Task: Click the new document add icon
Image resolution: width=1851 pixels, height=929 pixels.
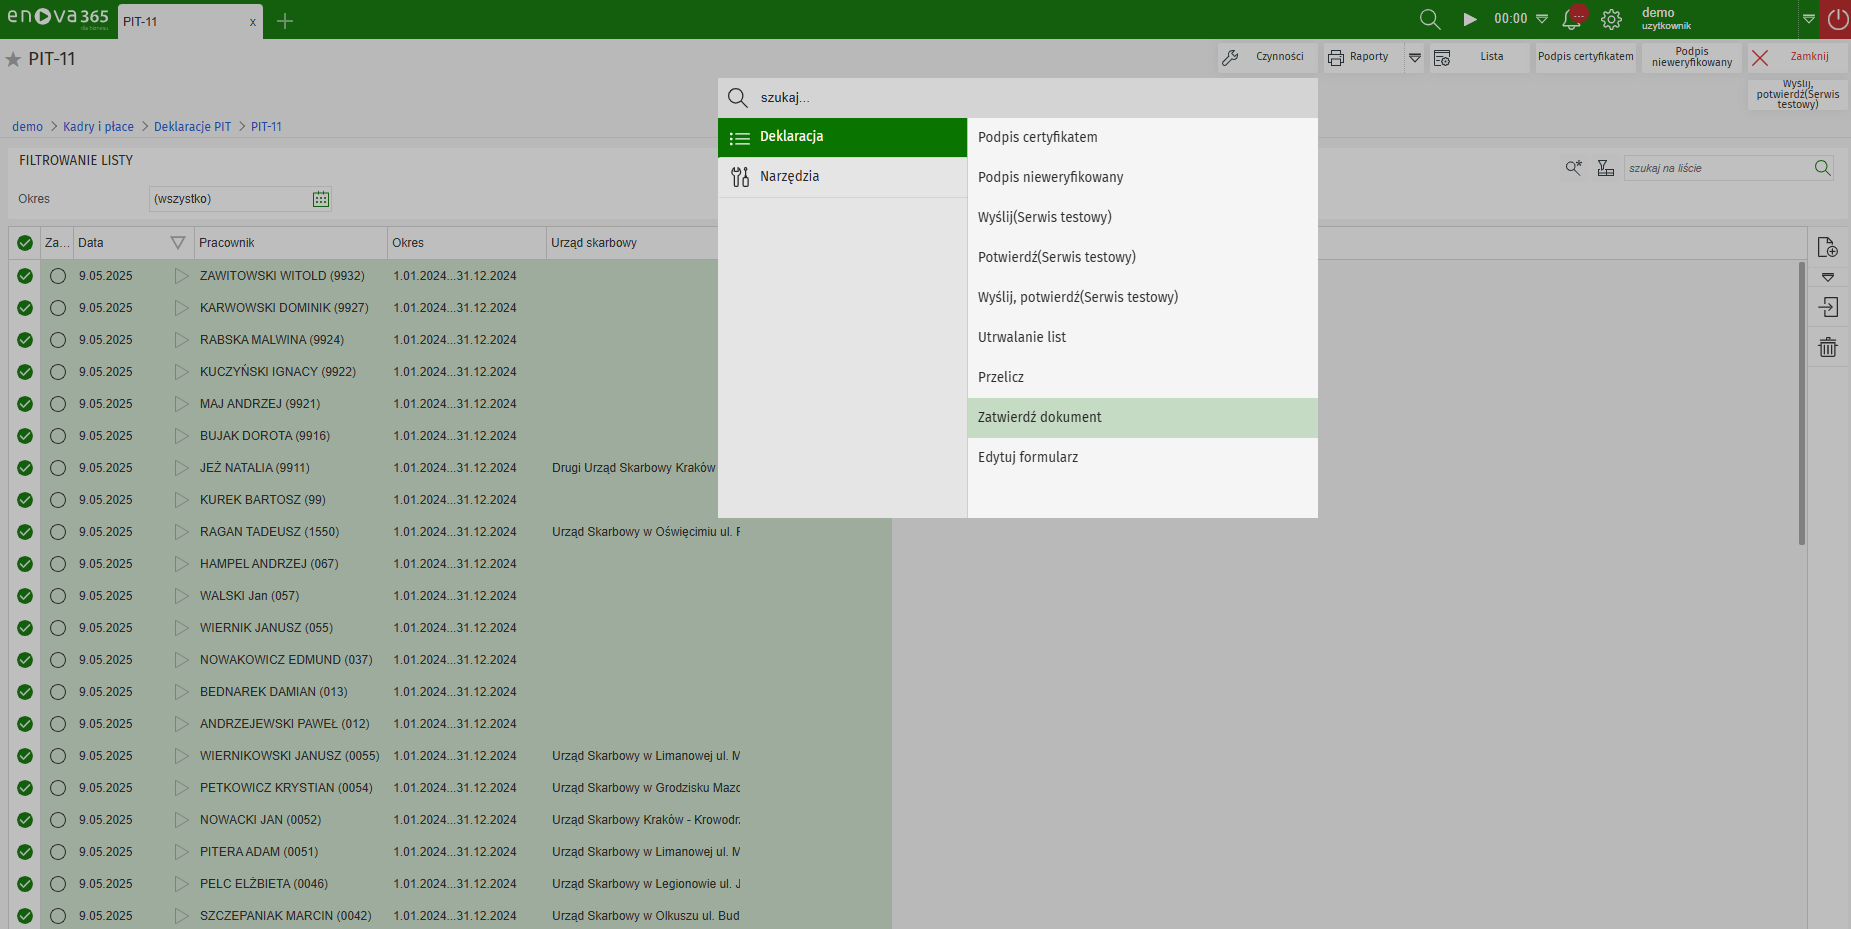Action: tap(1828, 247)
